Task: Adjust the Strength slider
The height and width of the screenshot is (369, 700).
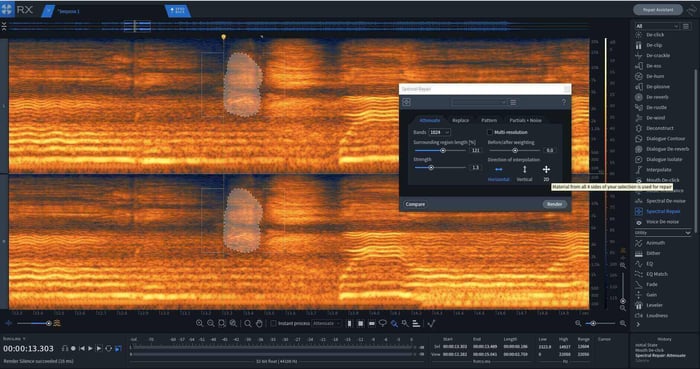Action: pyautogui.click(x=441, y=168)
